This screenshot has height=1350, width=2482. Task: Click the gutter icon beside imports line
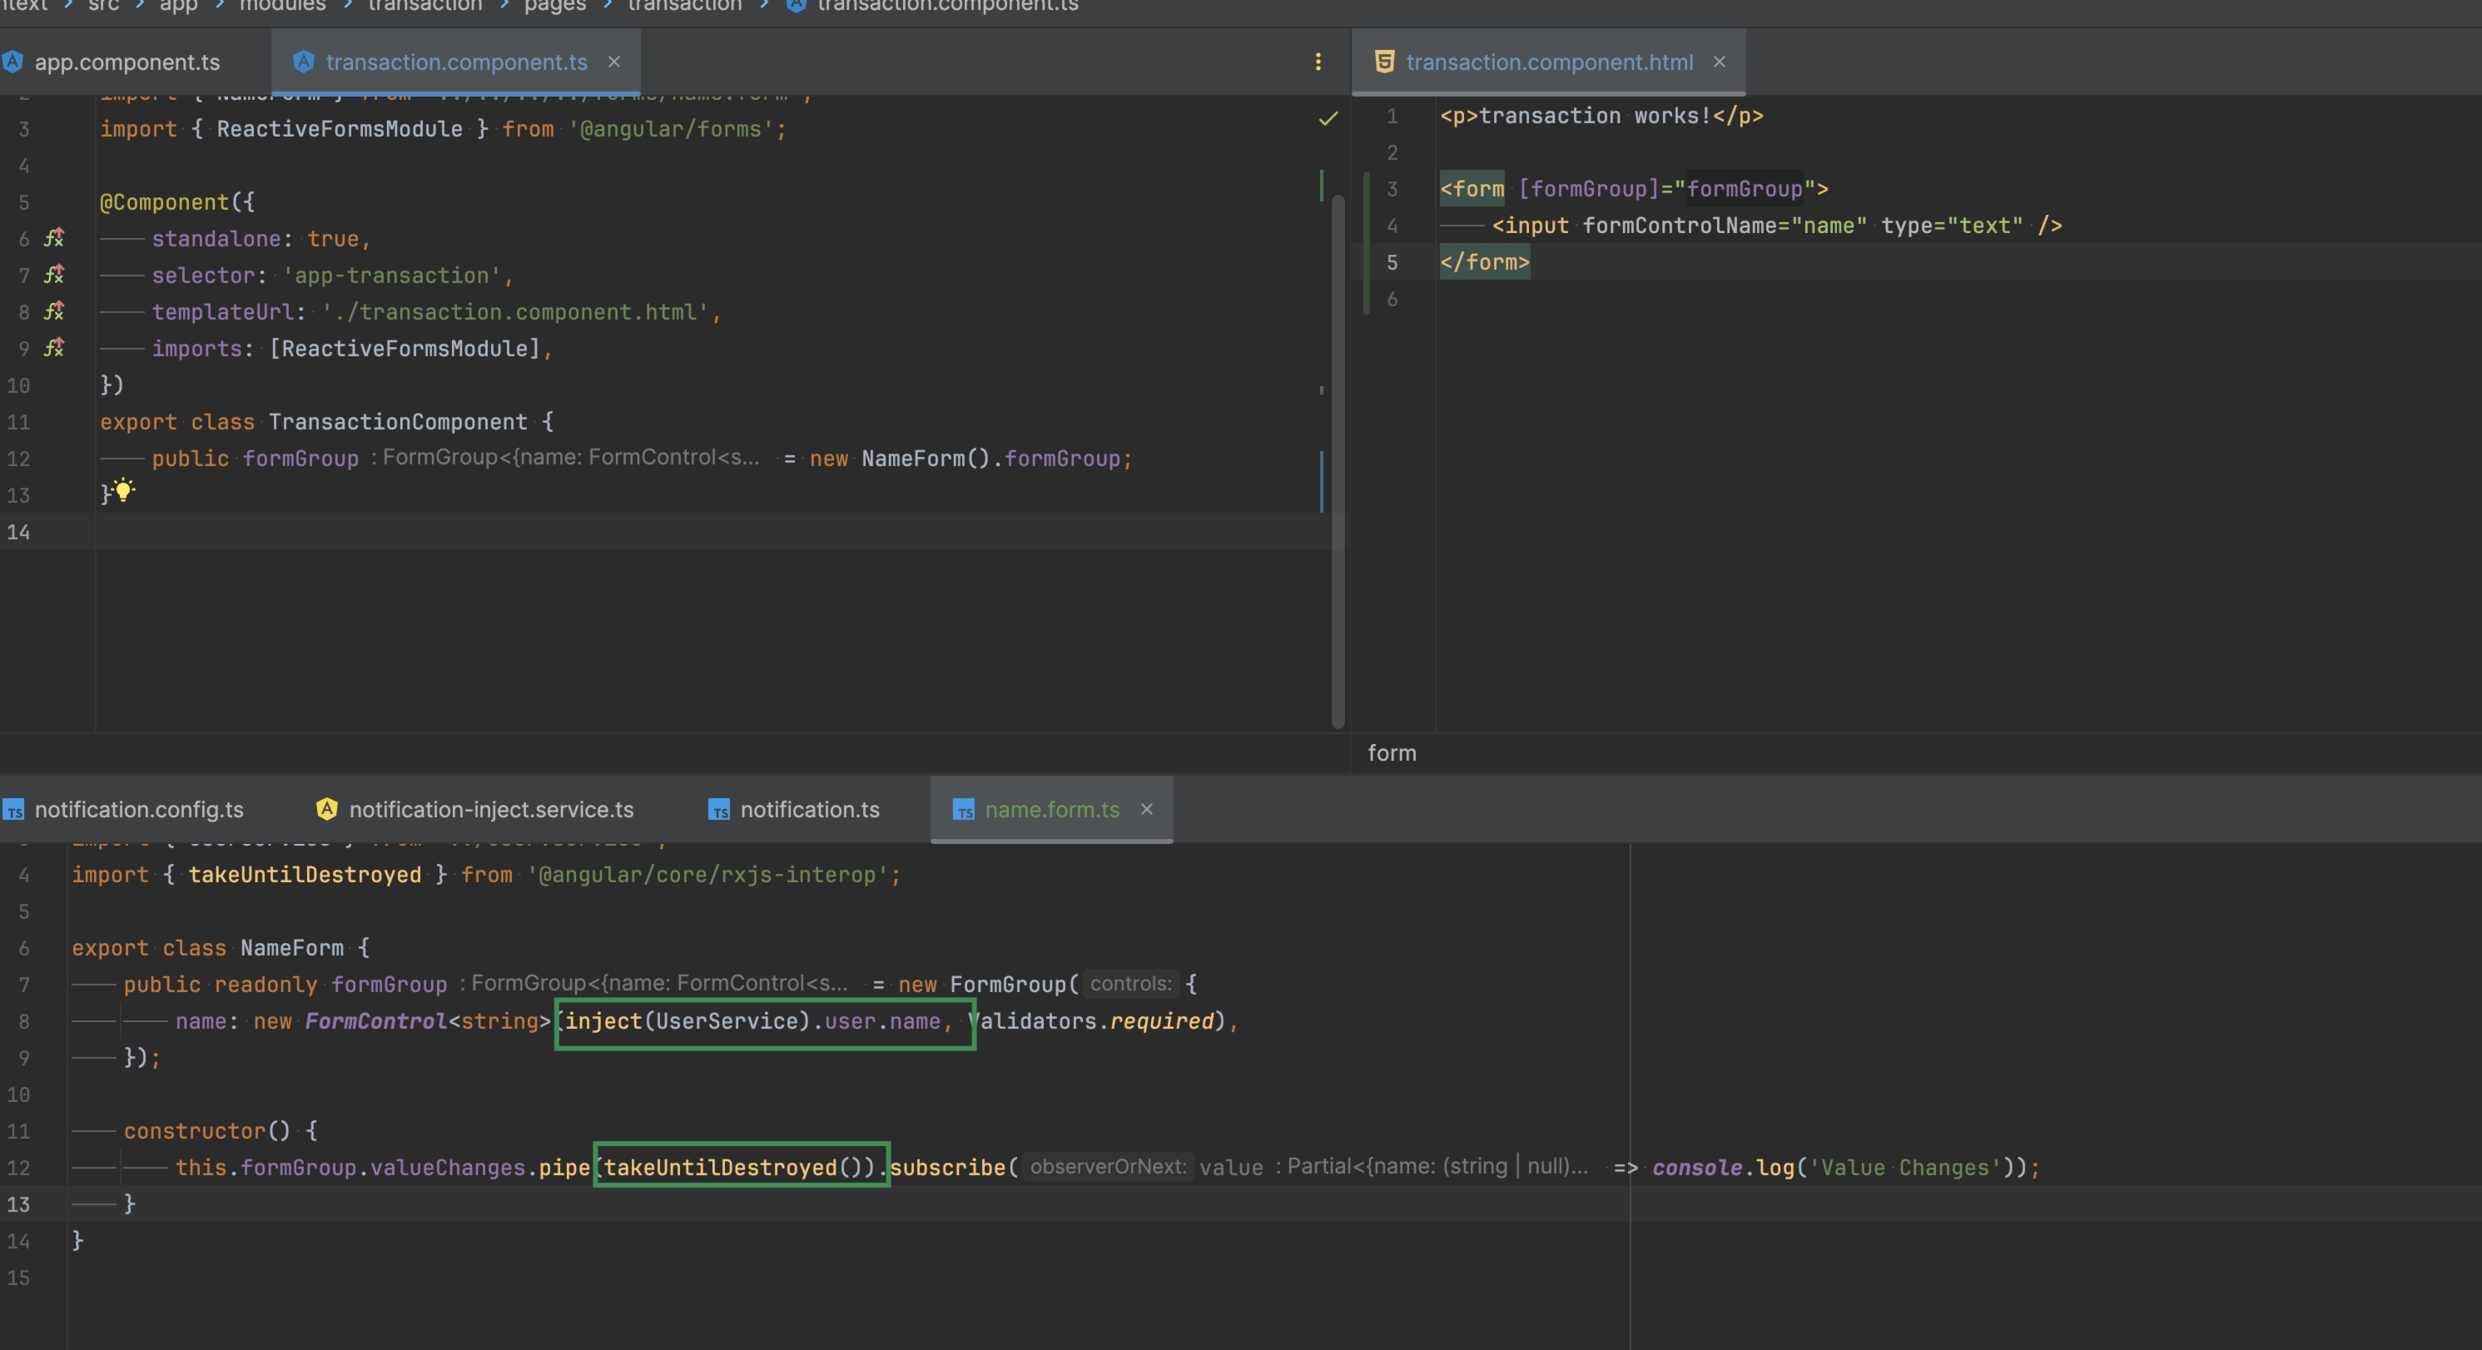55,348
